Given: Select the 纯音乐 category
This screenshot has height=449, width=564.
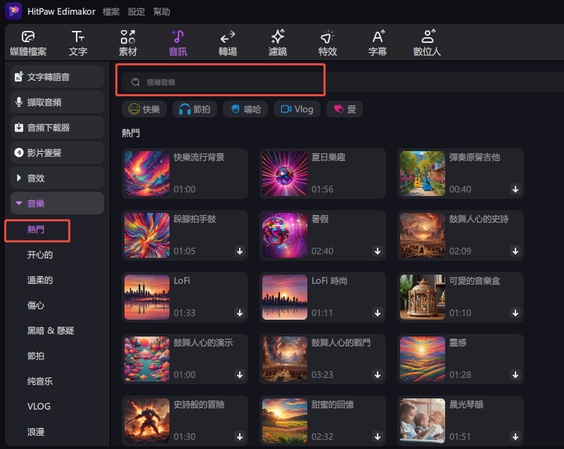Looking at the screenshot, I should click(x=40, y=381).
